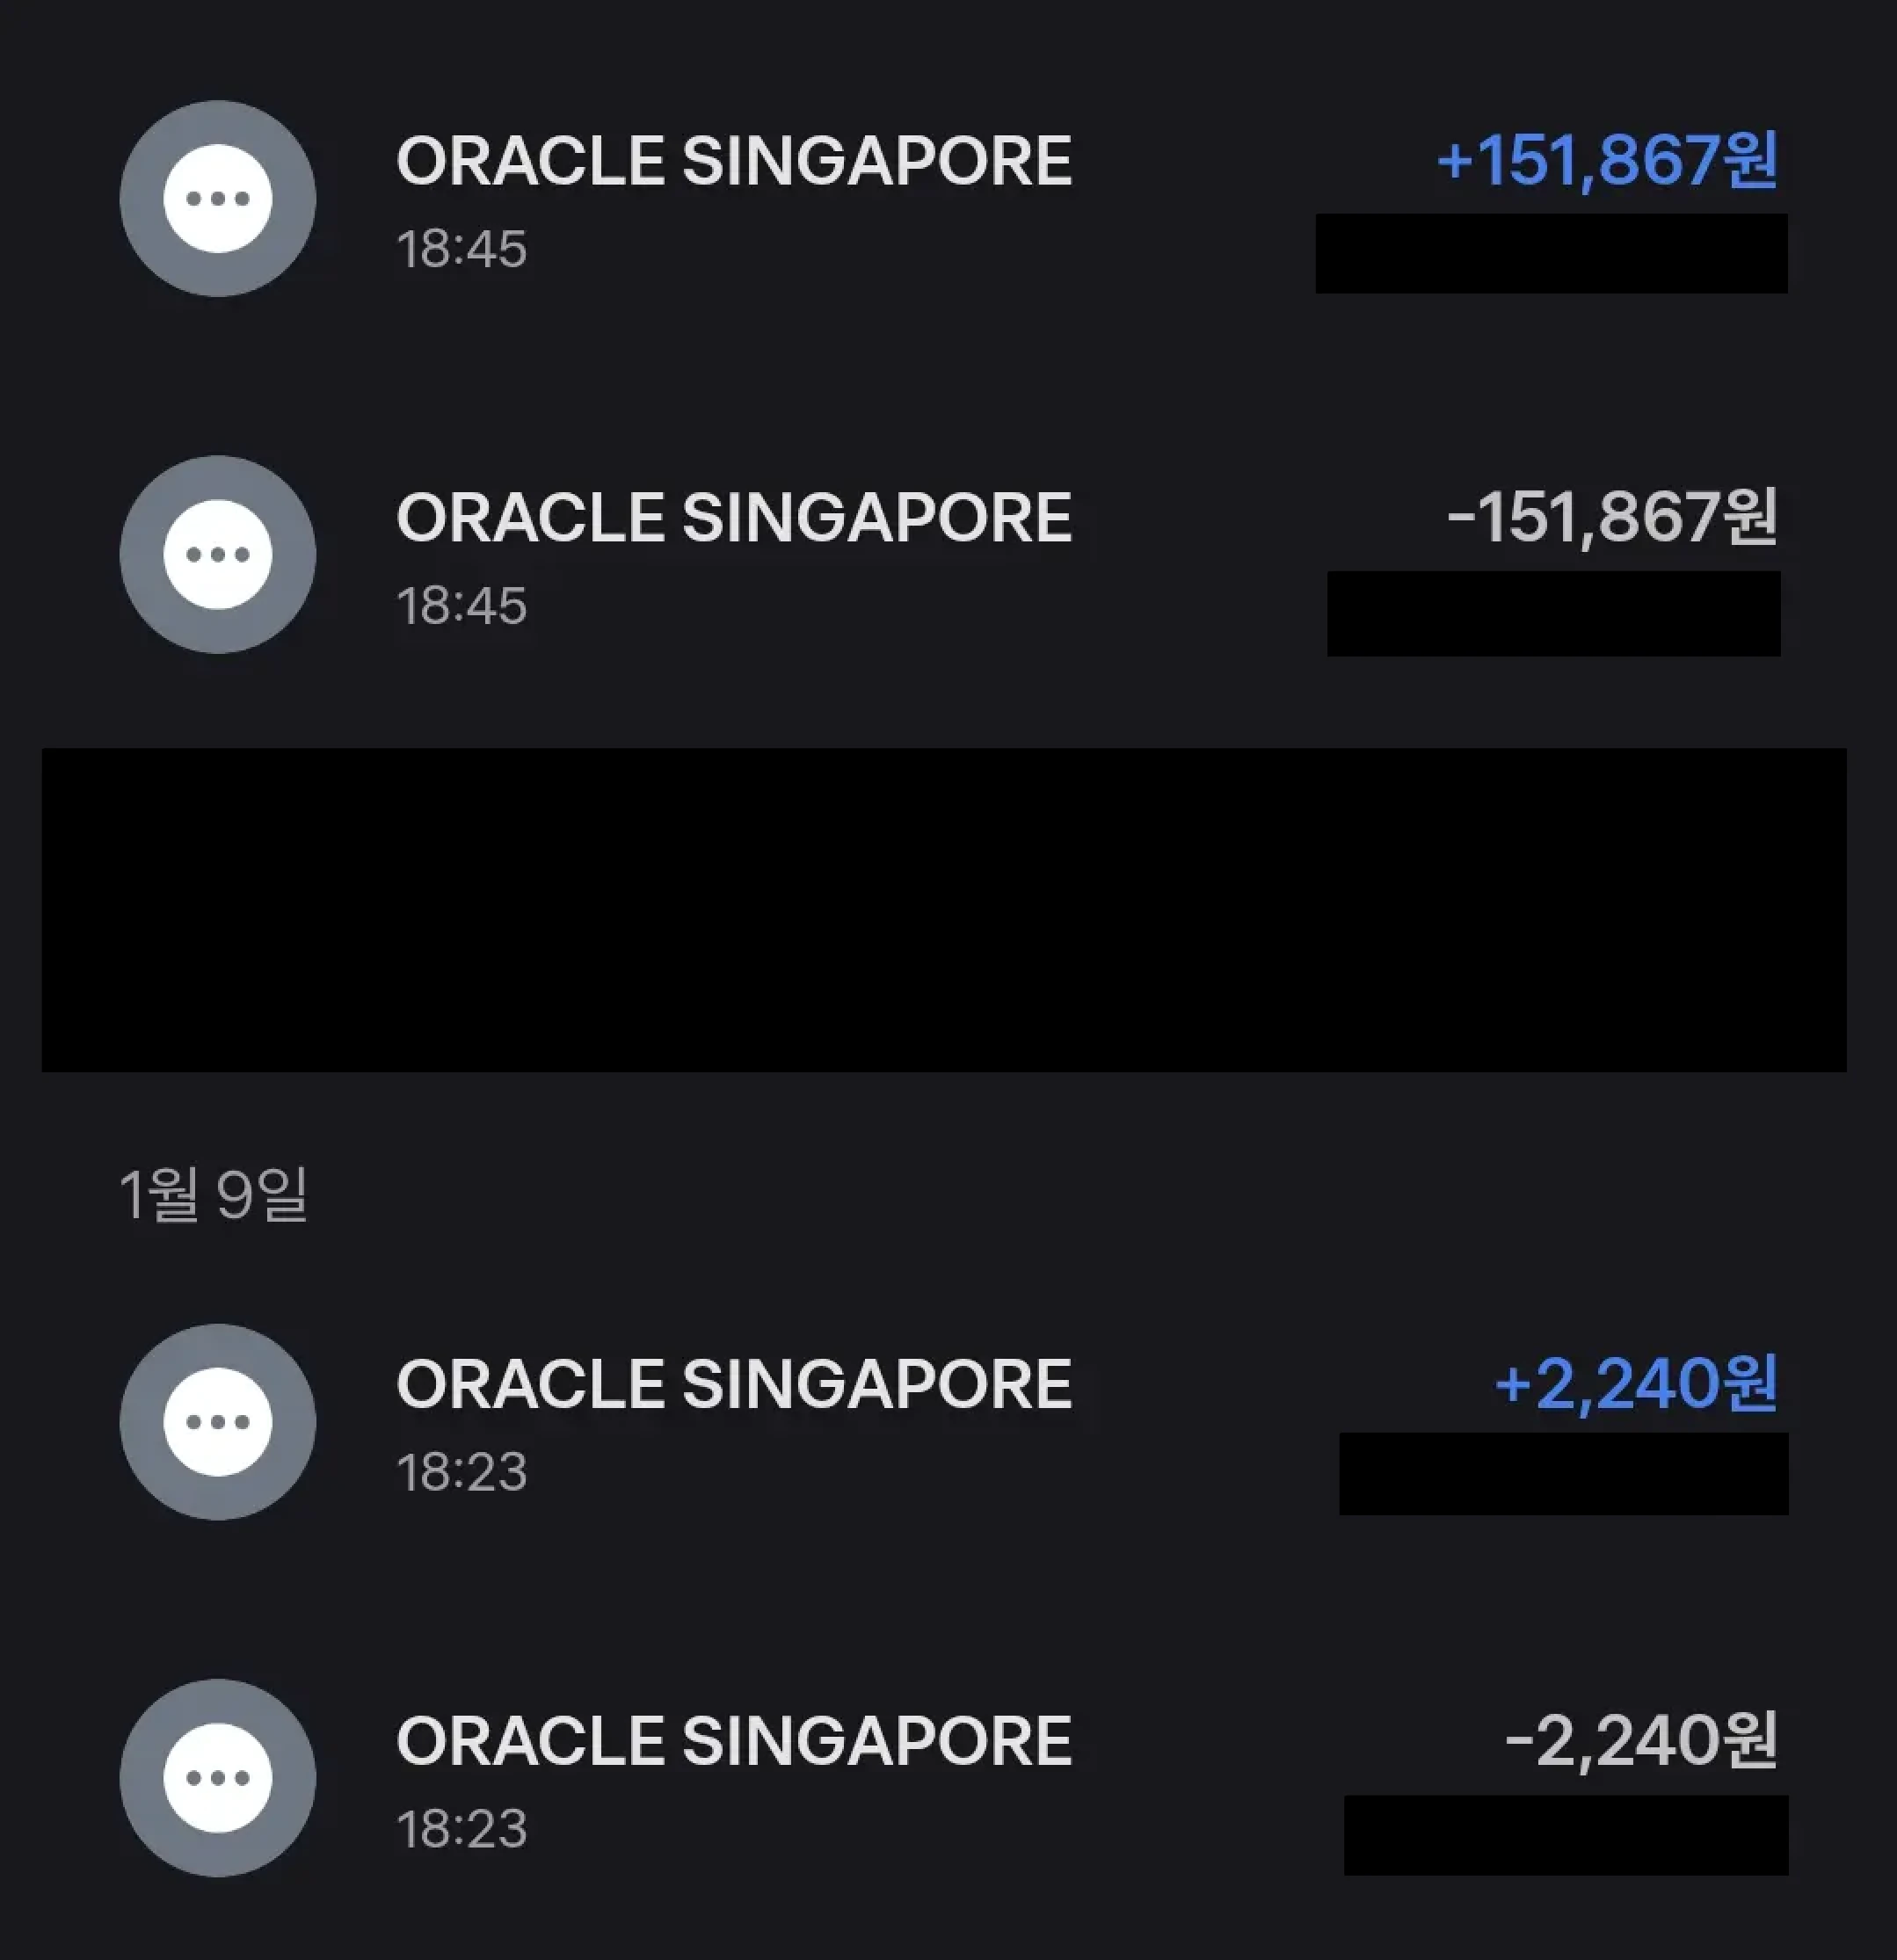Select the -2,240원 withdrawal amount
Image resolution: width=1897 pixels, height=1960 pixels.
[x=1641, y=1741]
